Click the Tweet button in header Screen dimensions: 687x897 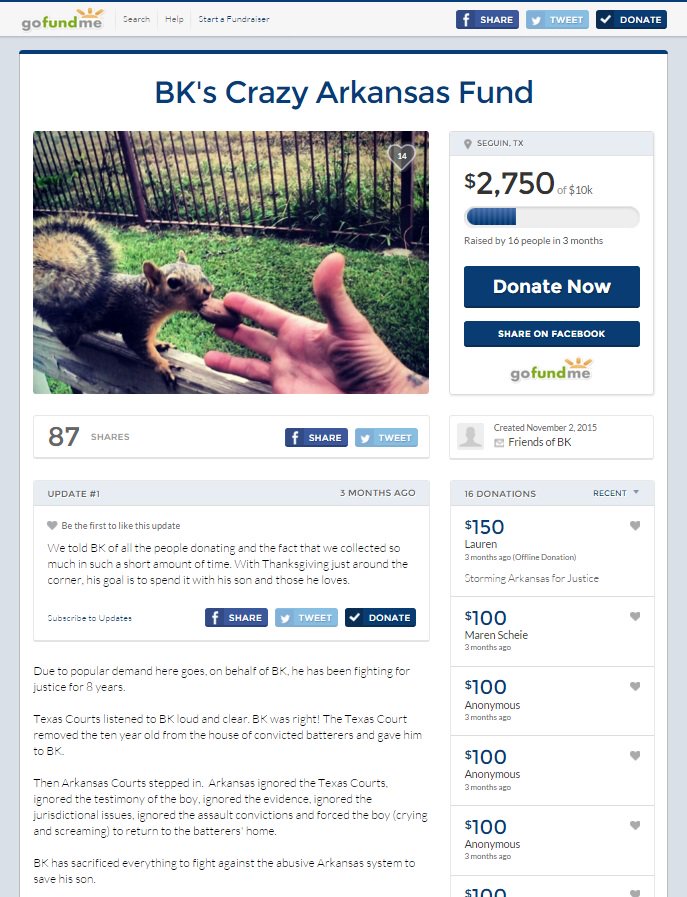point(557,19)
